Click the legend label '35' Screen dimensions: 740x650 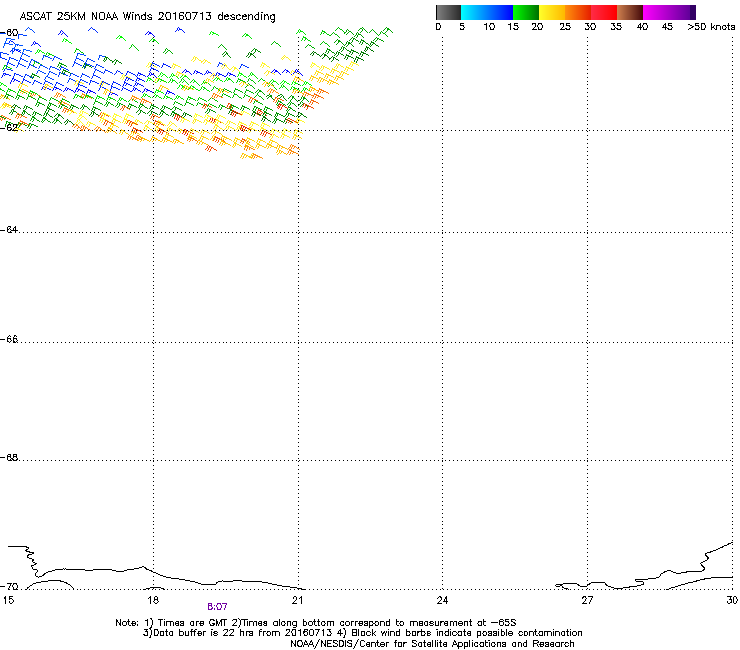coord(616,26)
